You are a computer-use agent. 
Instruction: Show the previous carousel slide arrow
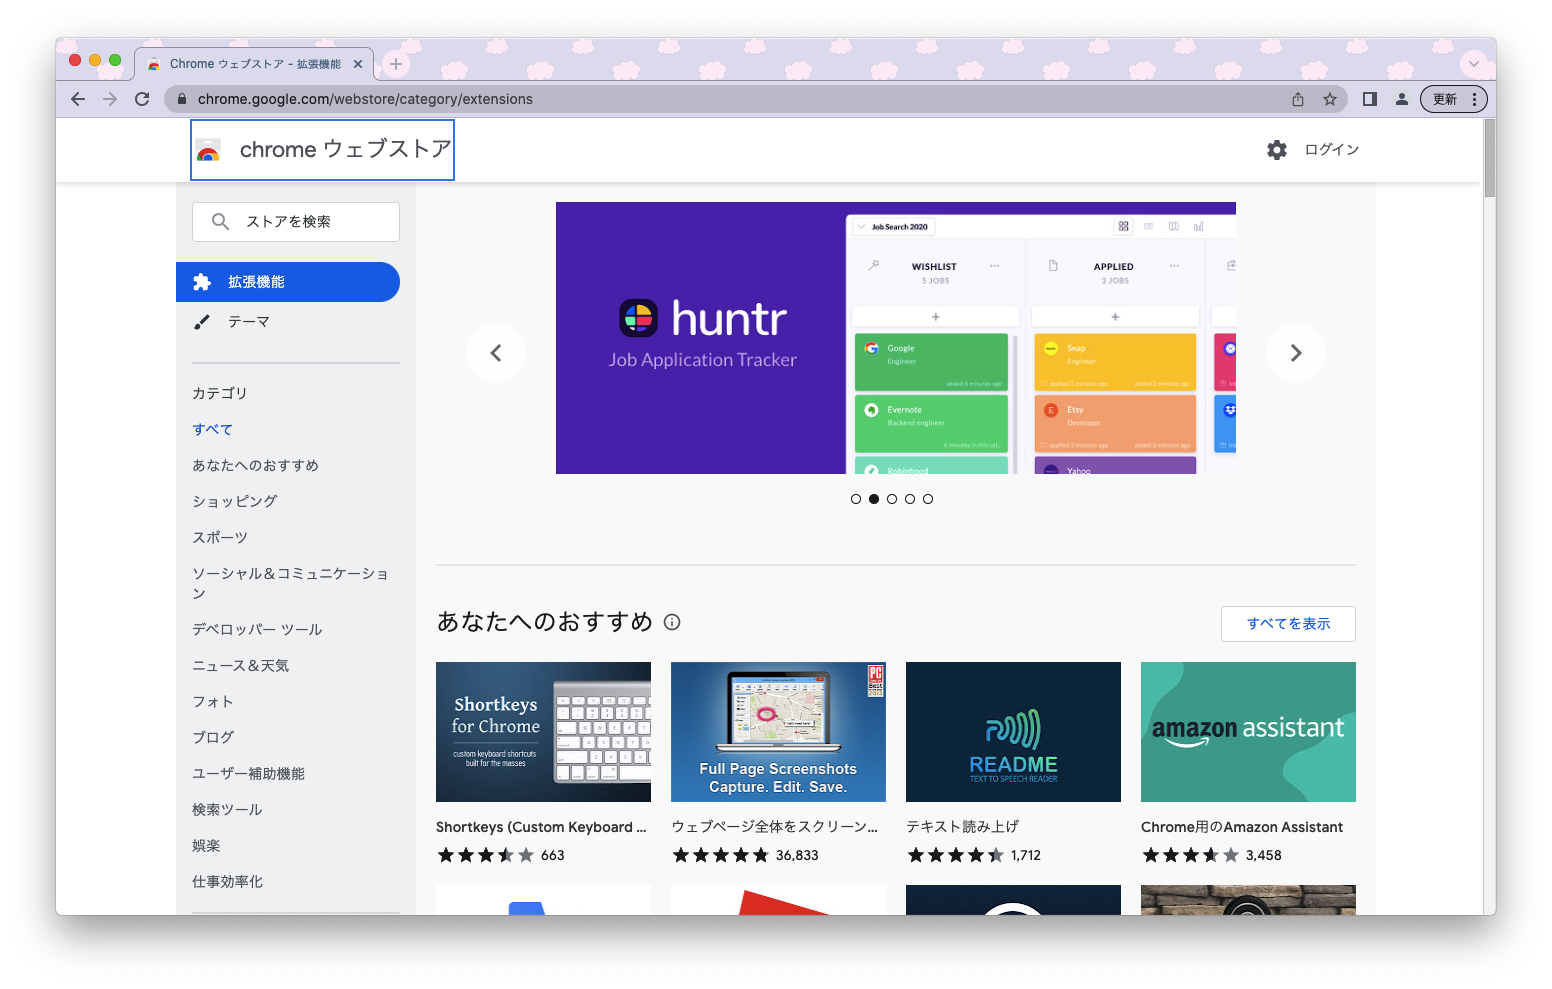[496, 353]
